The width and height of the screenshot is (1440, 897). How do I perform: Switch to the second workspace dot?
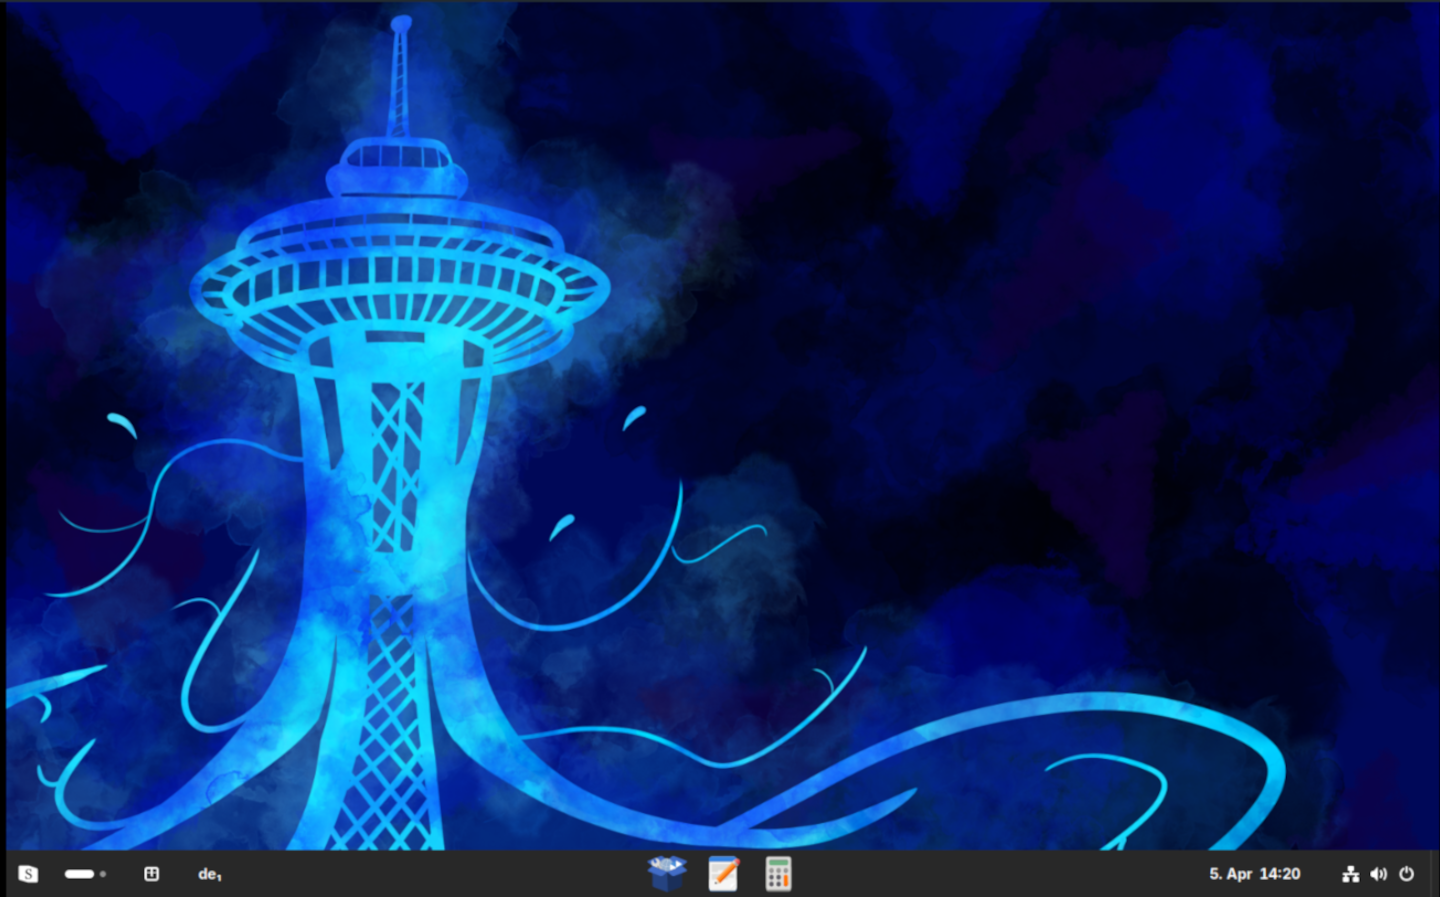(103, 874)
